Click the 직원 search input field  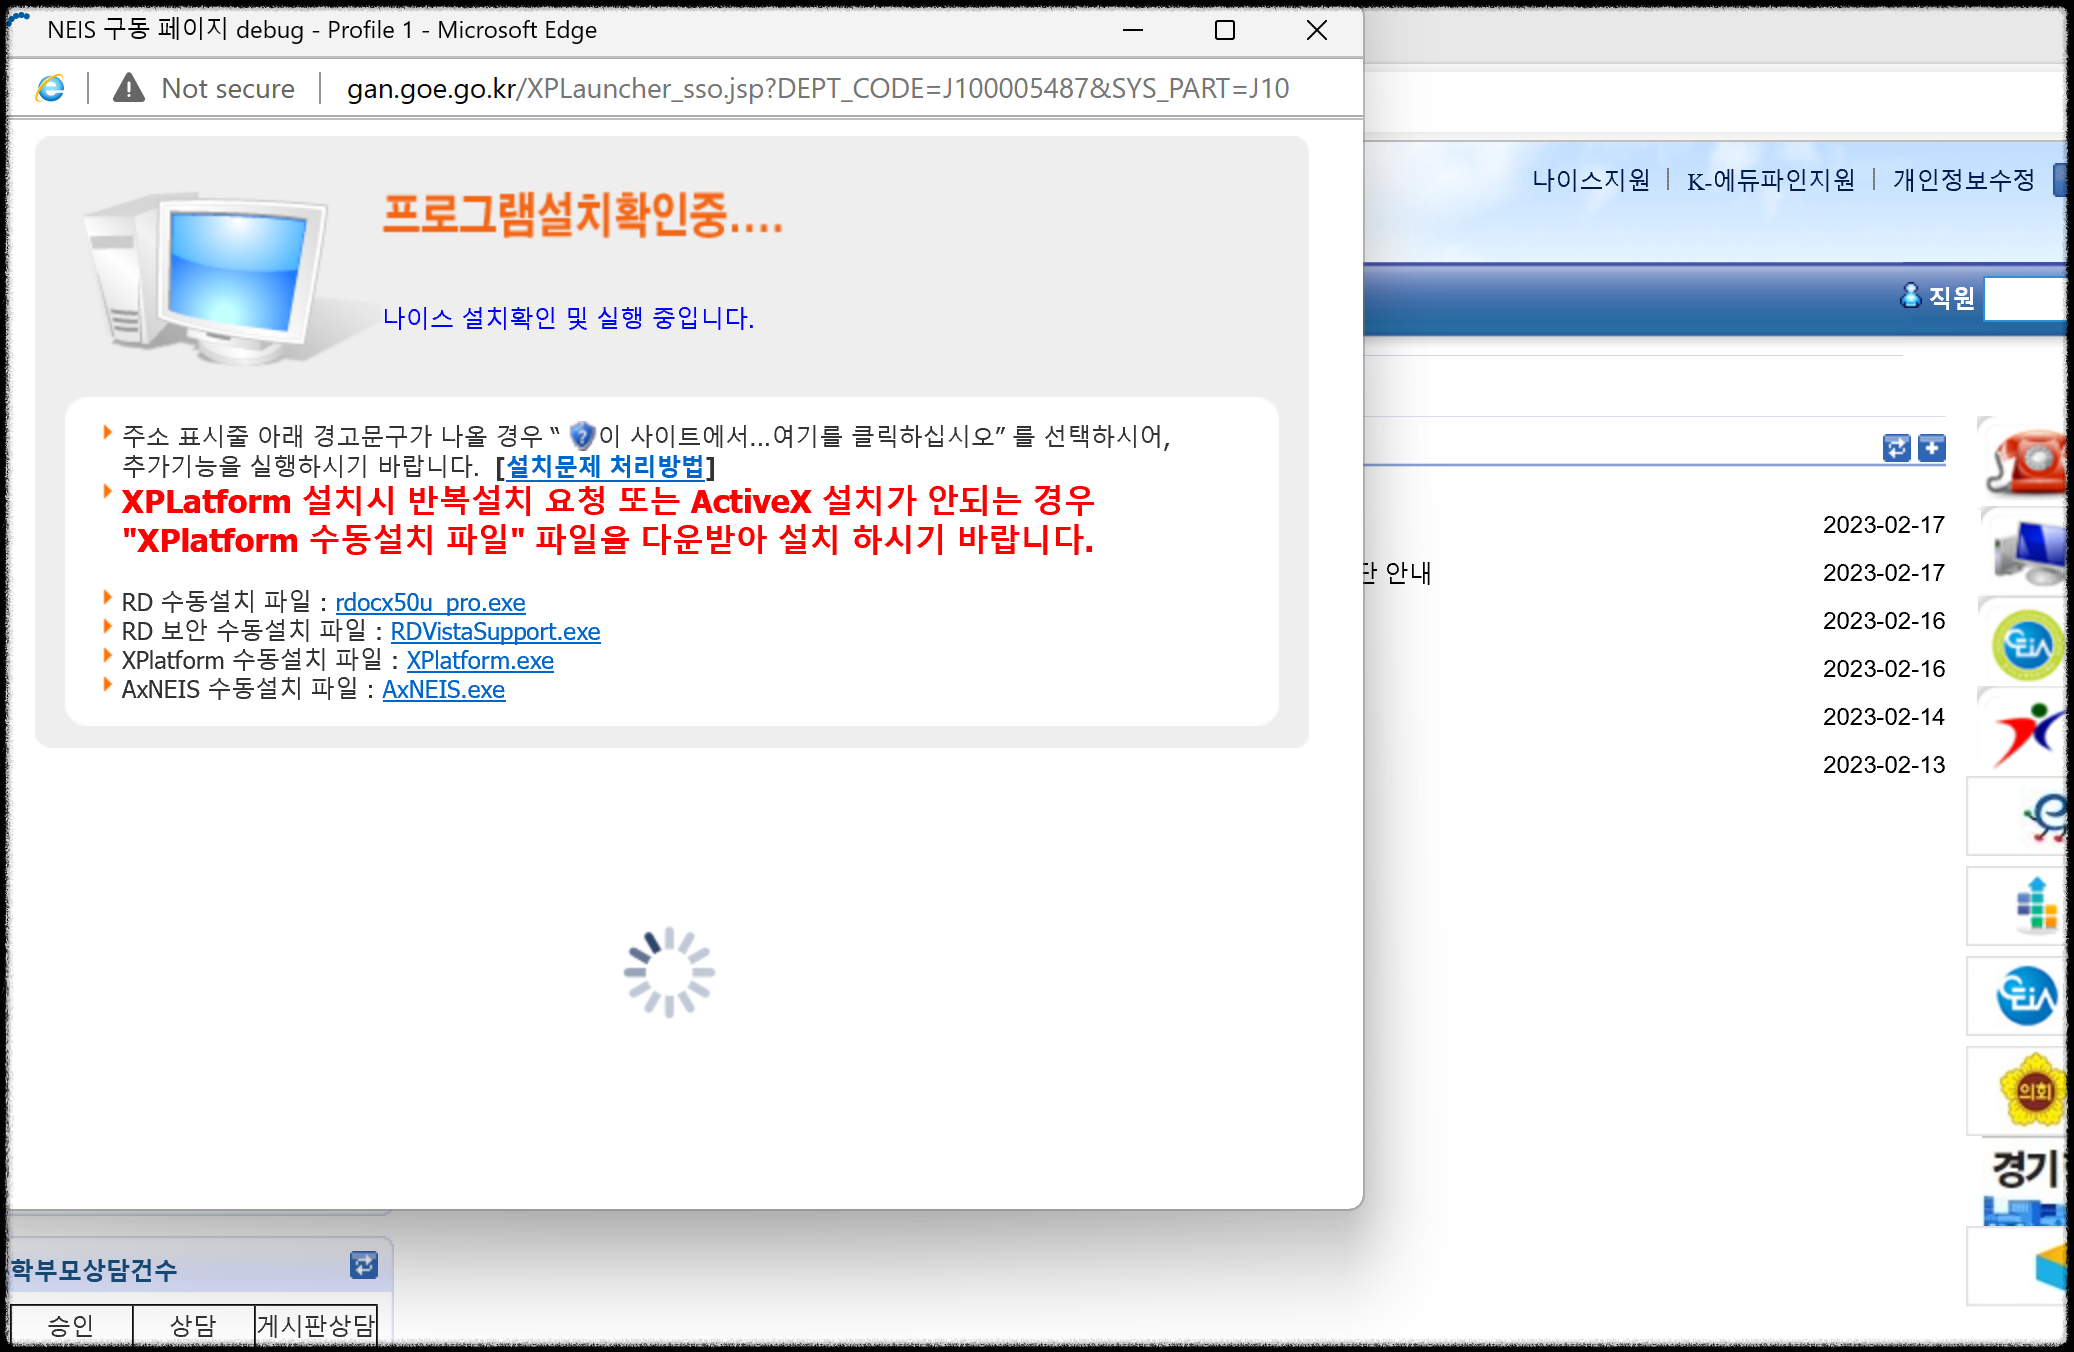(x=2025, y=298)
